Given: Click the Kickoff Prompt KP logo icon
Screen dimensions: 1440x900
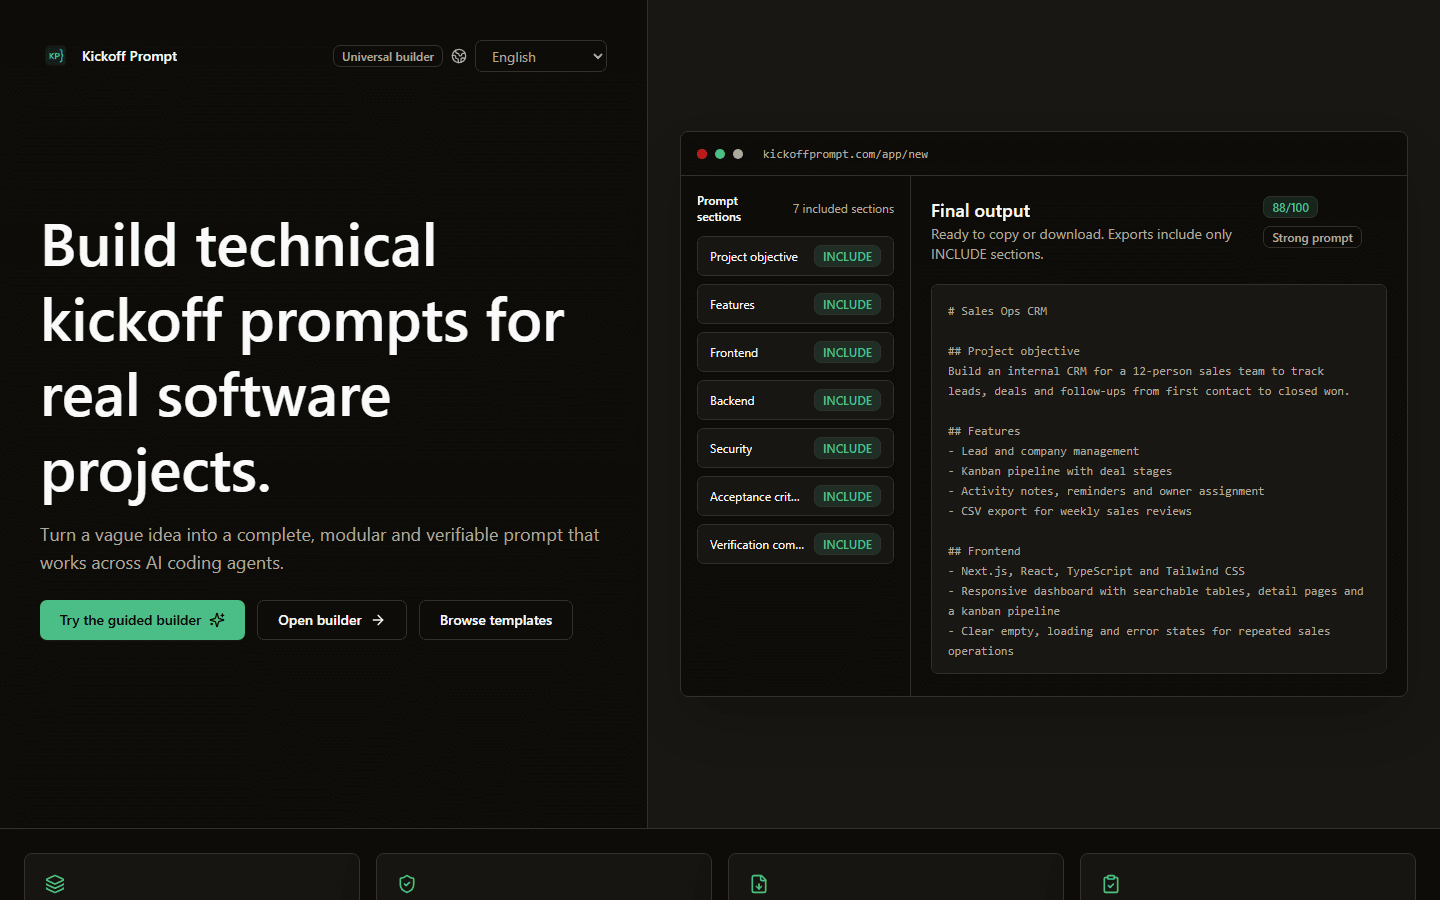Looking at the screenshot, I should (x=56, y=56).
